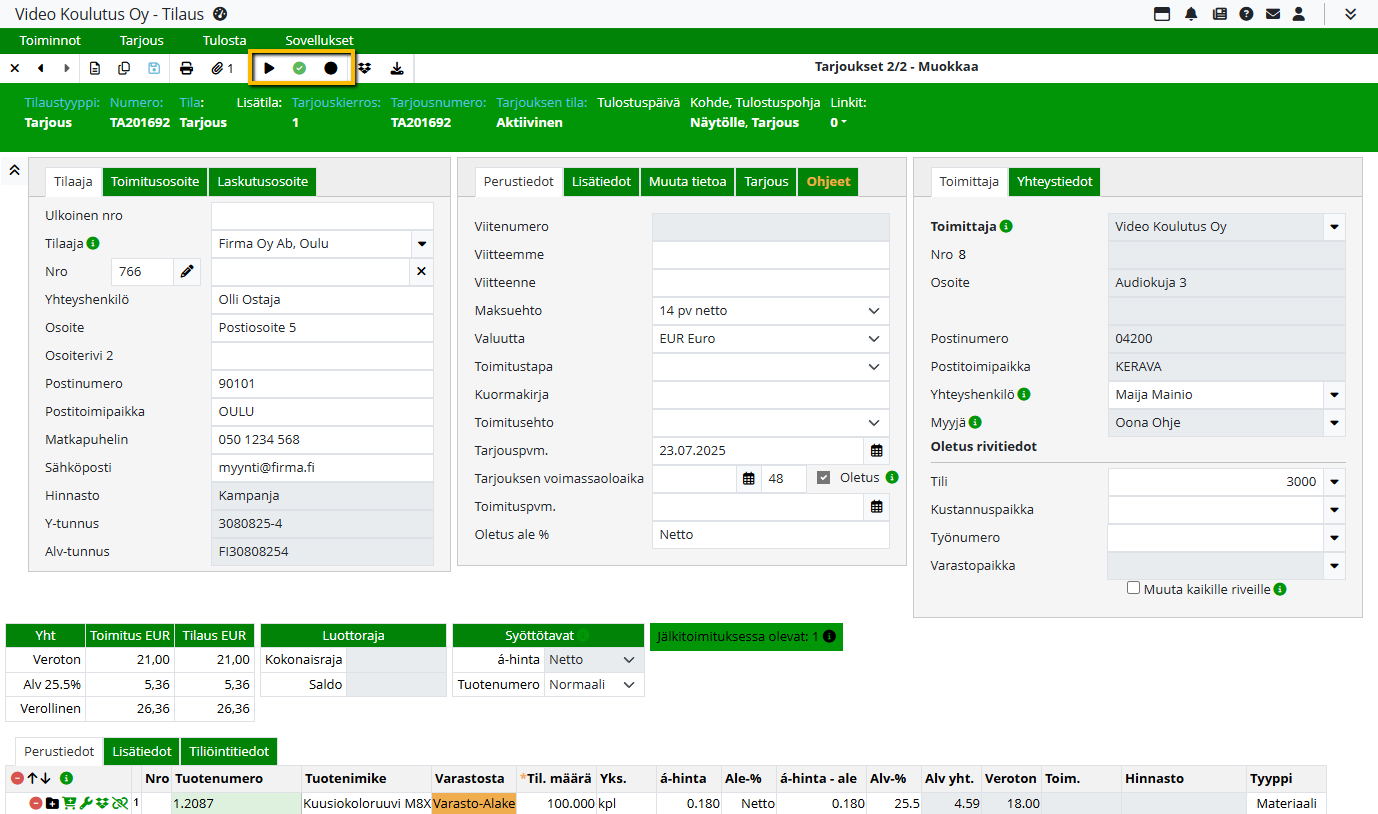
Task: Switch to the Toimitusosoite tab
Action: pos(155,182)
